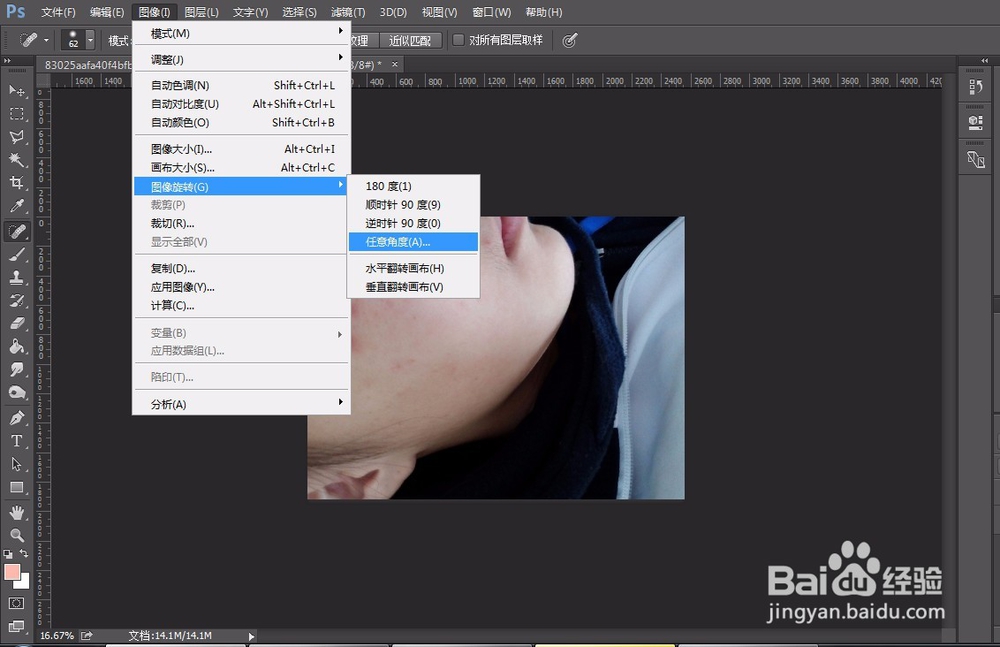Open the 3D panel icon in right dock

975,123
